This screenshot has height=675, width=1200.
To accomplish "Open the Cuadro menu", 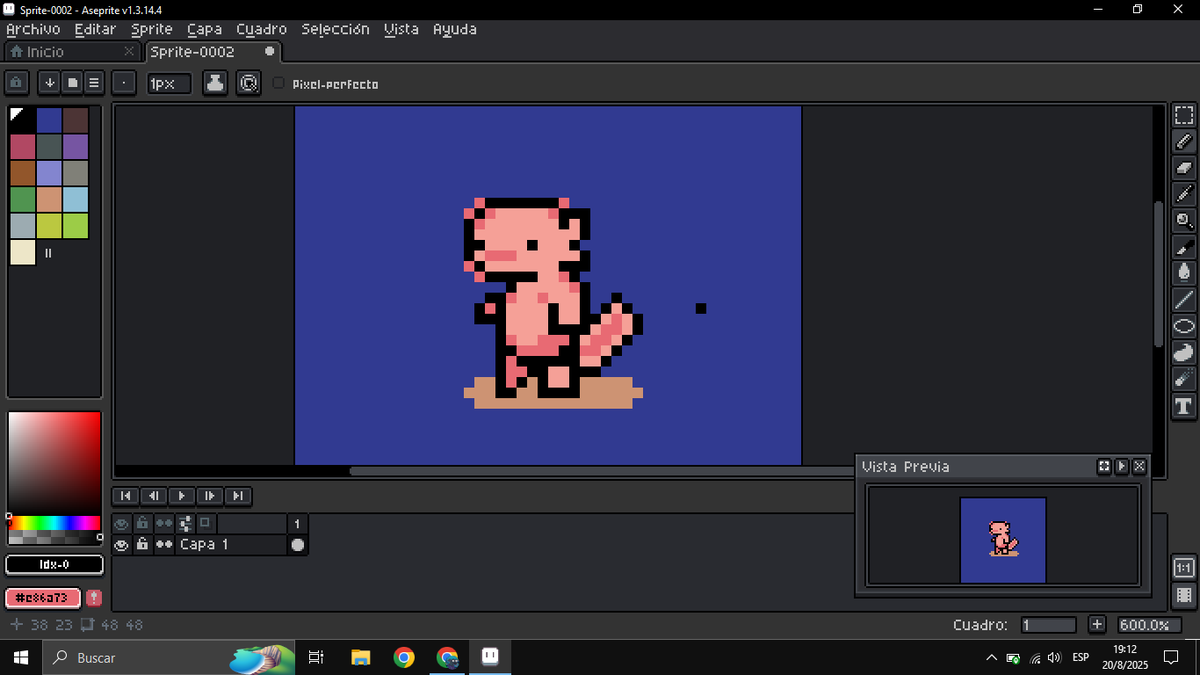I will (261, 29).
